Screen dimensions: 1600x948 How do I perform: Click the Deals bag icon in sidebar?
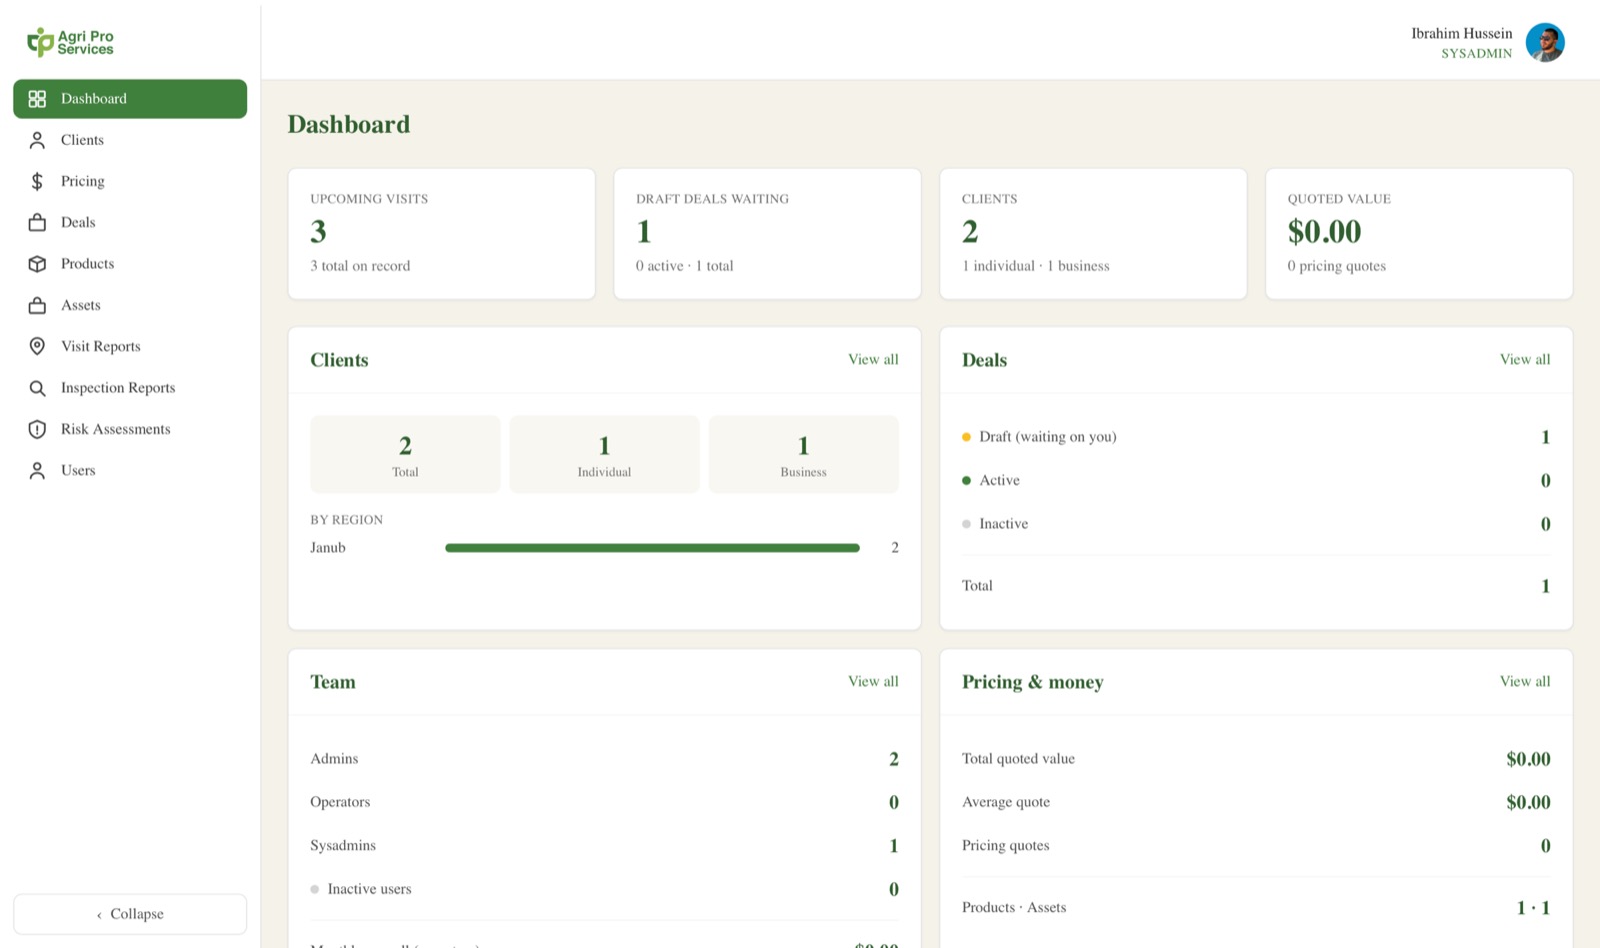[x=37, y=222]
